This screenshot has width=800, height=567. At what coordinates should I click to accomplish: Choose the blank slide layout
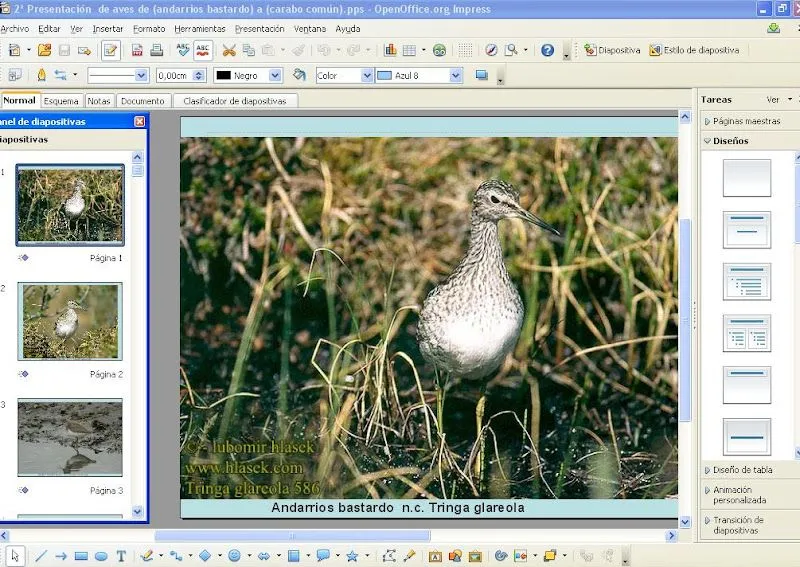tap(746, 178)
